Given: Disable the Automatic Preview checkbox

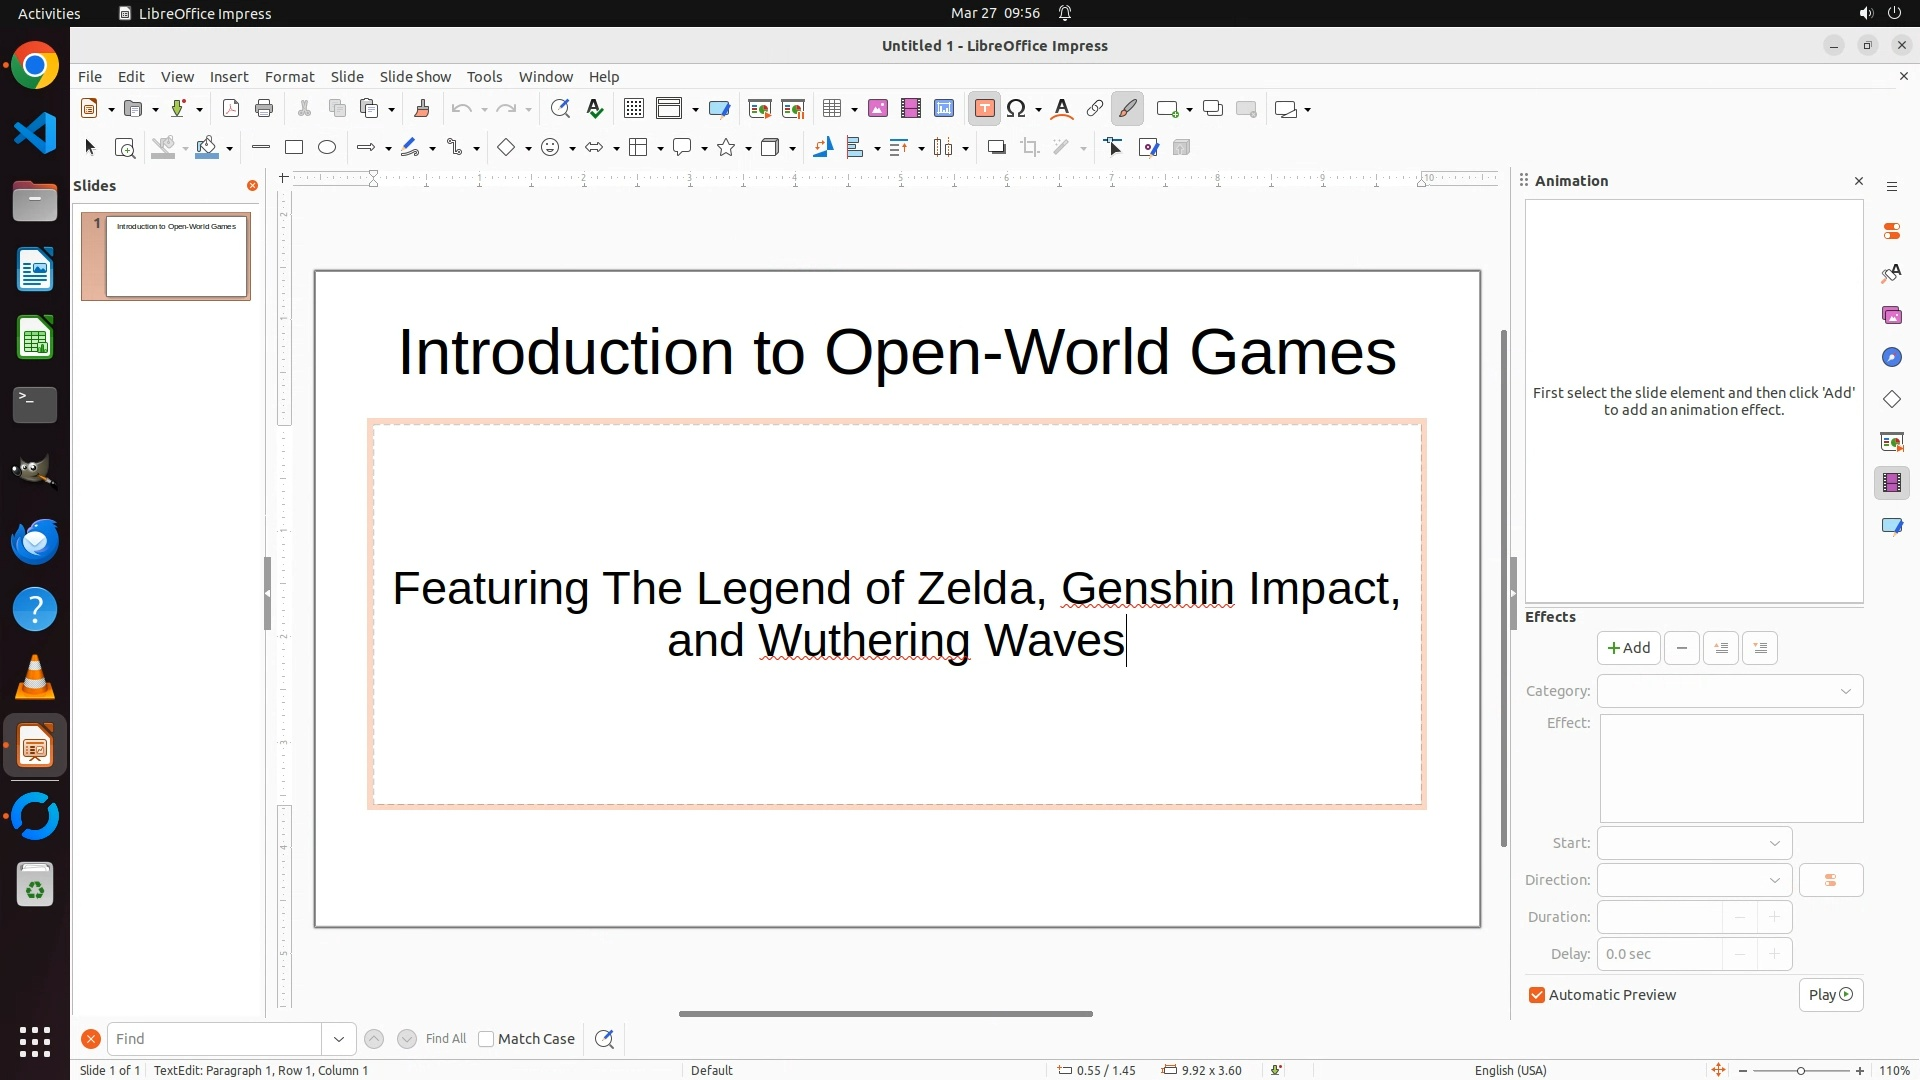Looking at the screenshot, I should [1537, 995].
